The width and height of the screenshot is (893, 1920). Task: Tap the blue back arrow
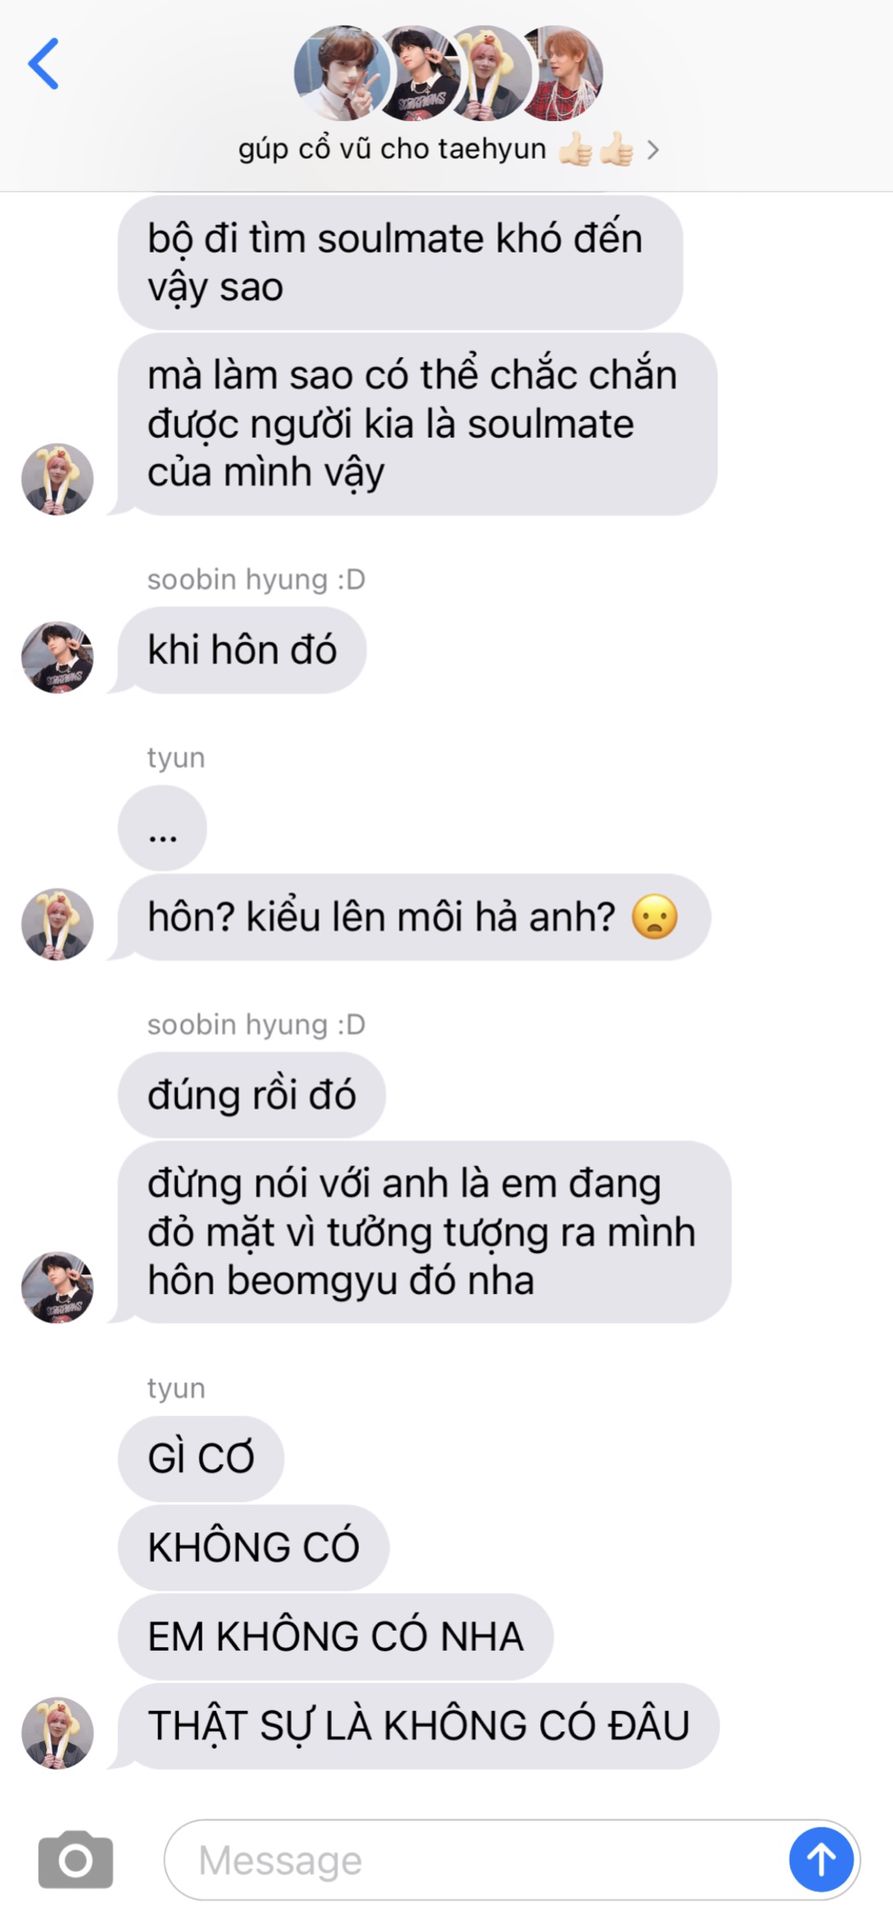(x=43, y=64)
